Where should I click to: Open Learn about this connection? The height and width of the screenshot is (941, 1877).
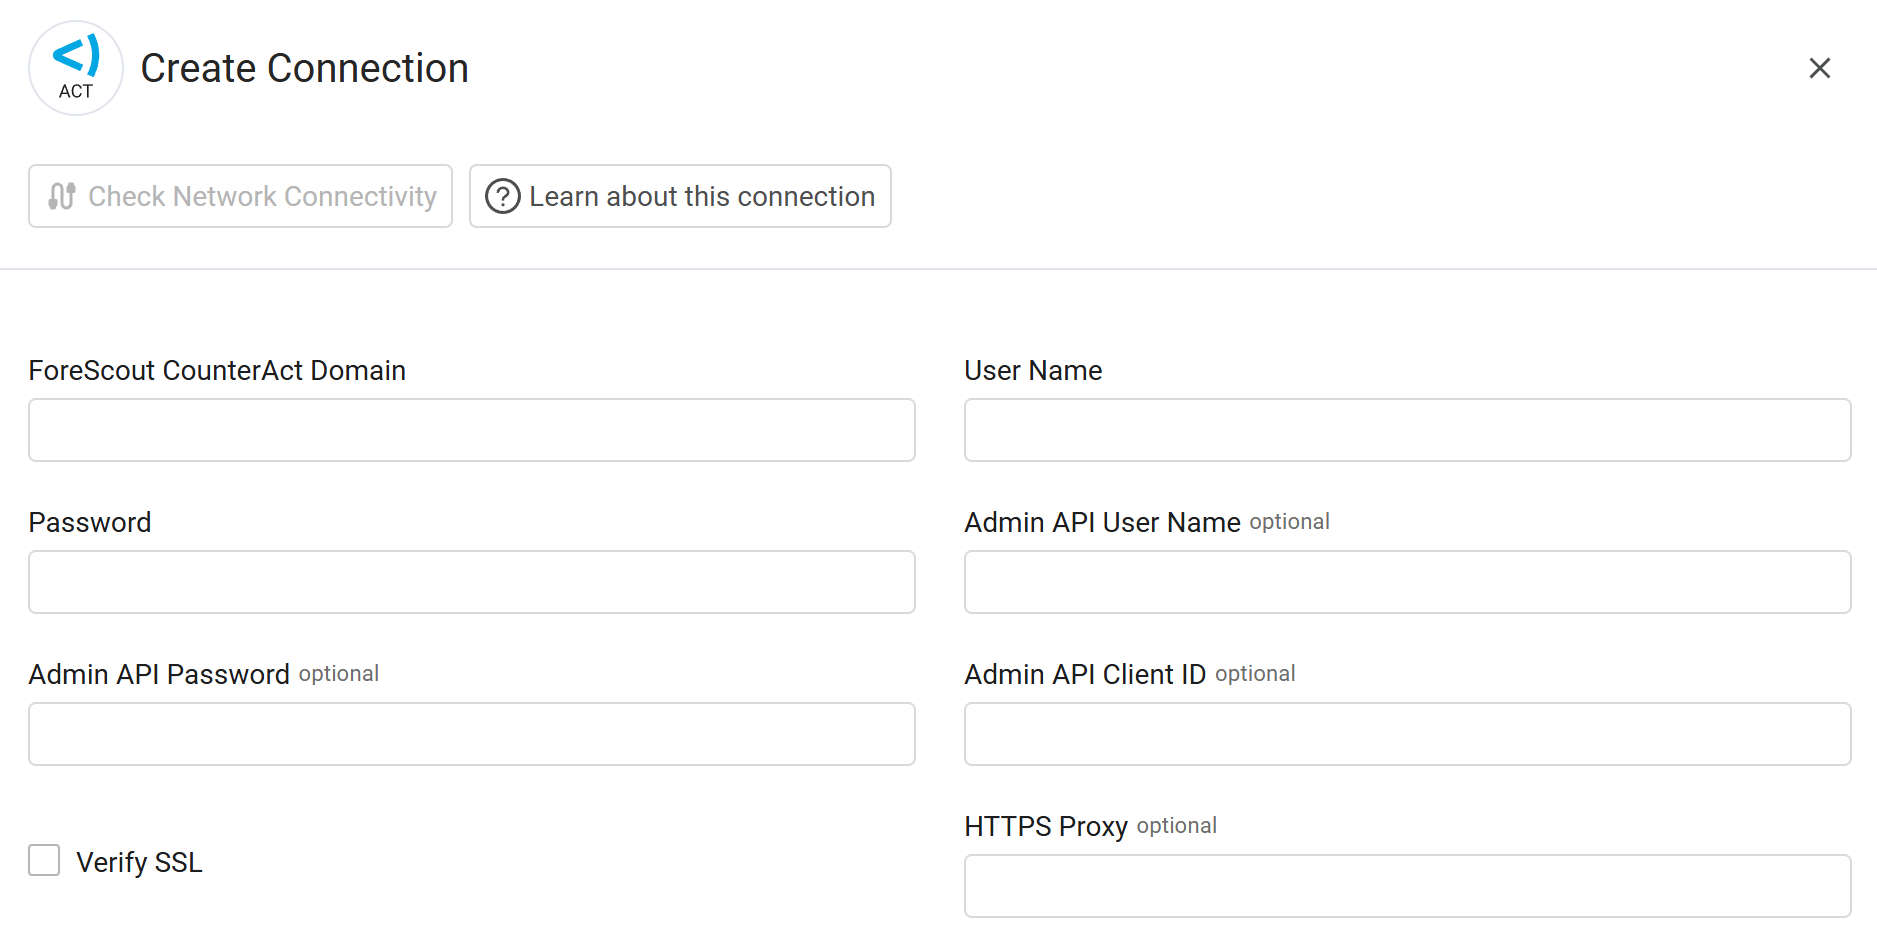(680, 196)
